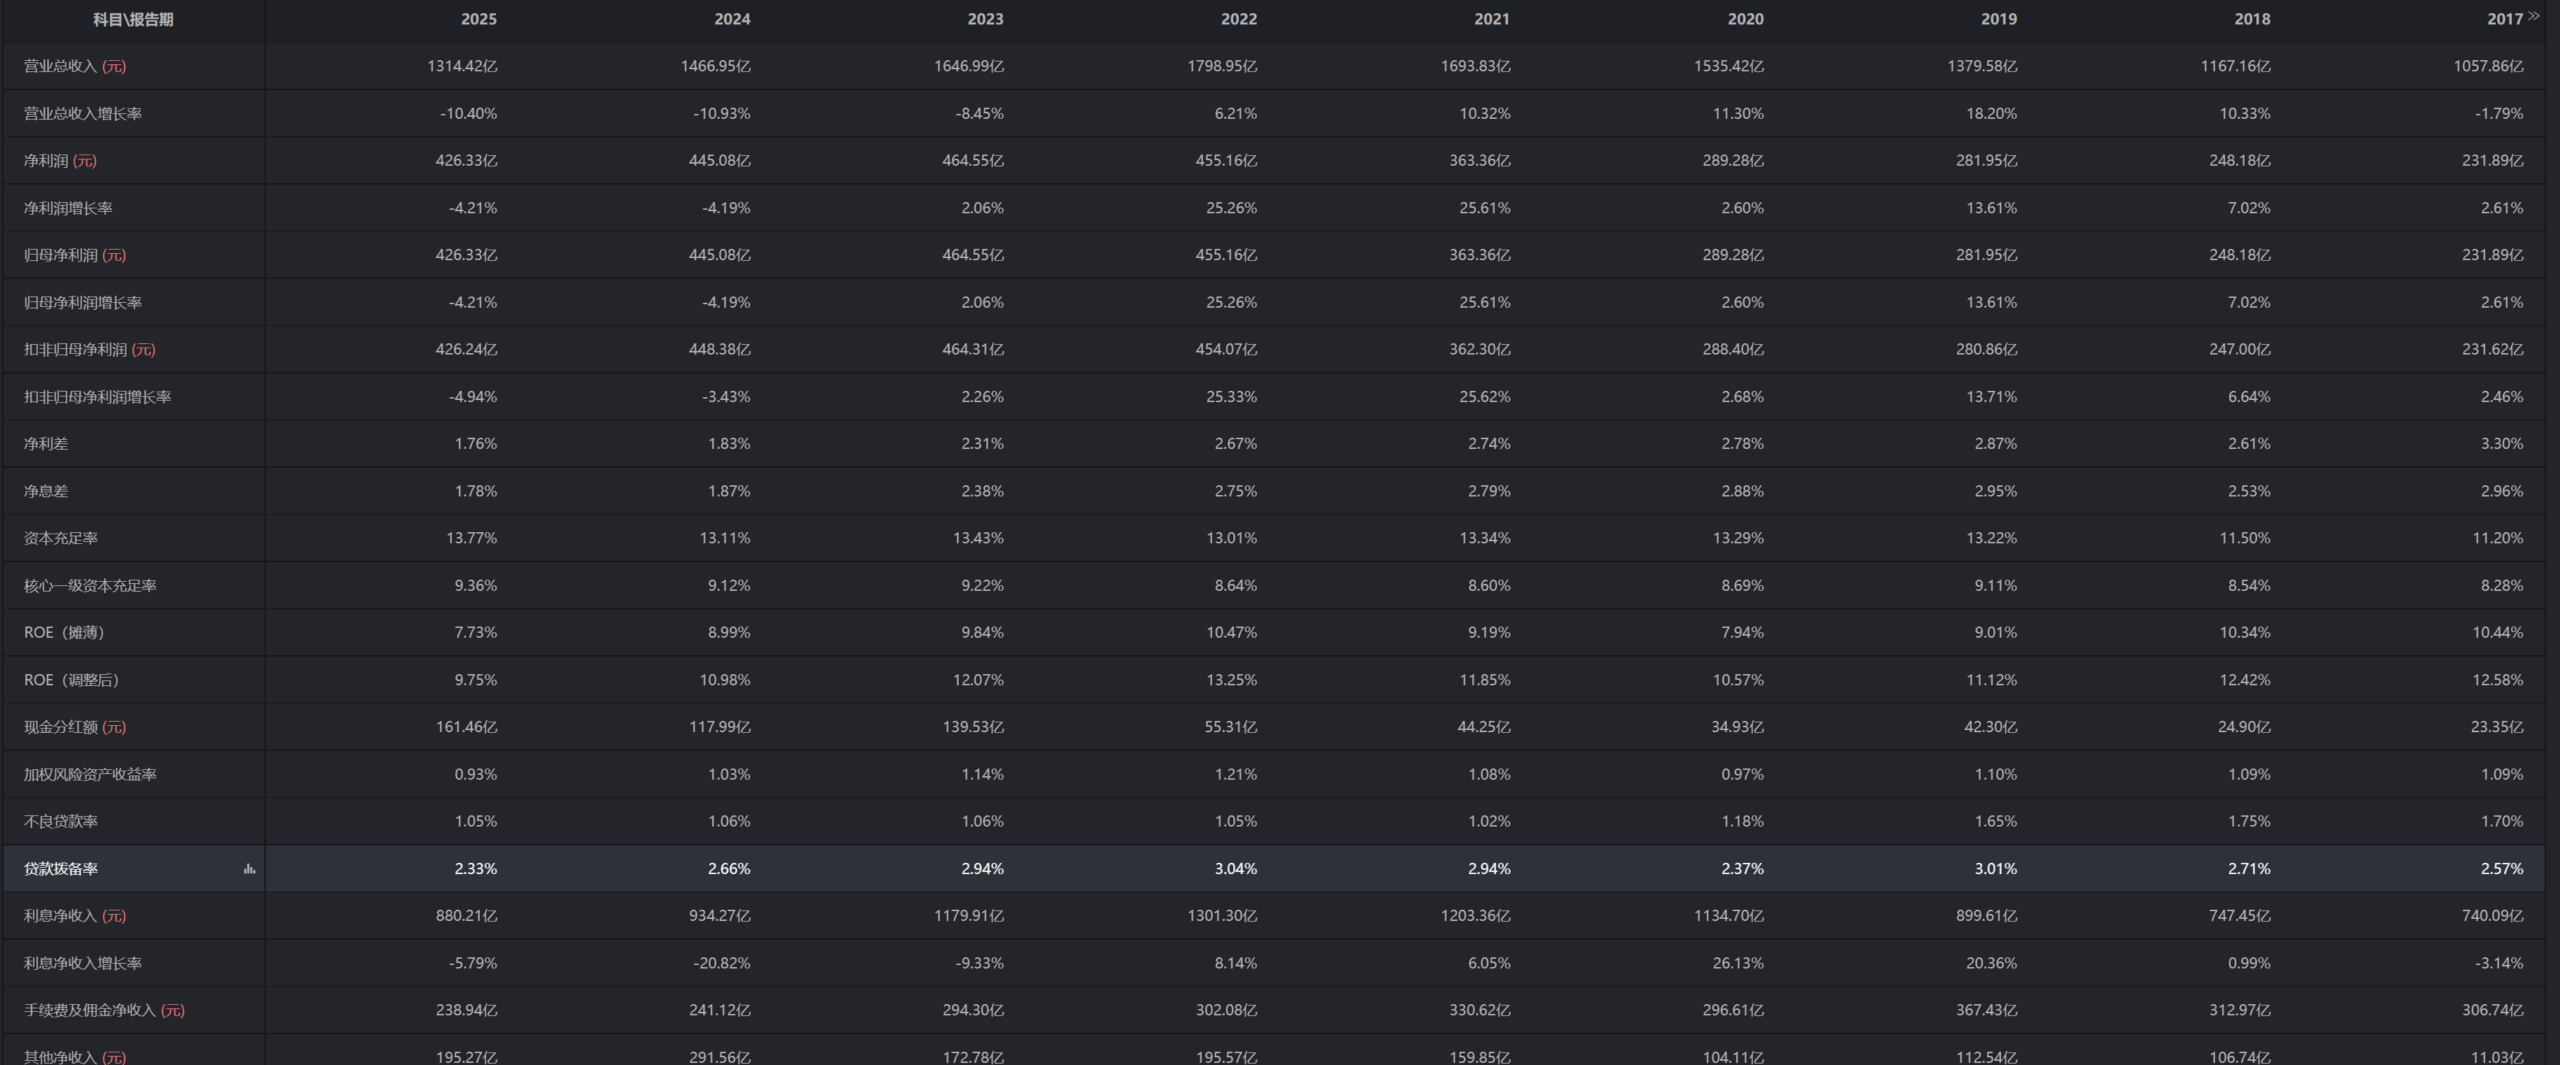
Task: Click the 核心一级资本充足率 row label
Action: pos(90,586)
